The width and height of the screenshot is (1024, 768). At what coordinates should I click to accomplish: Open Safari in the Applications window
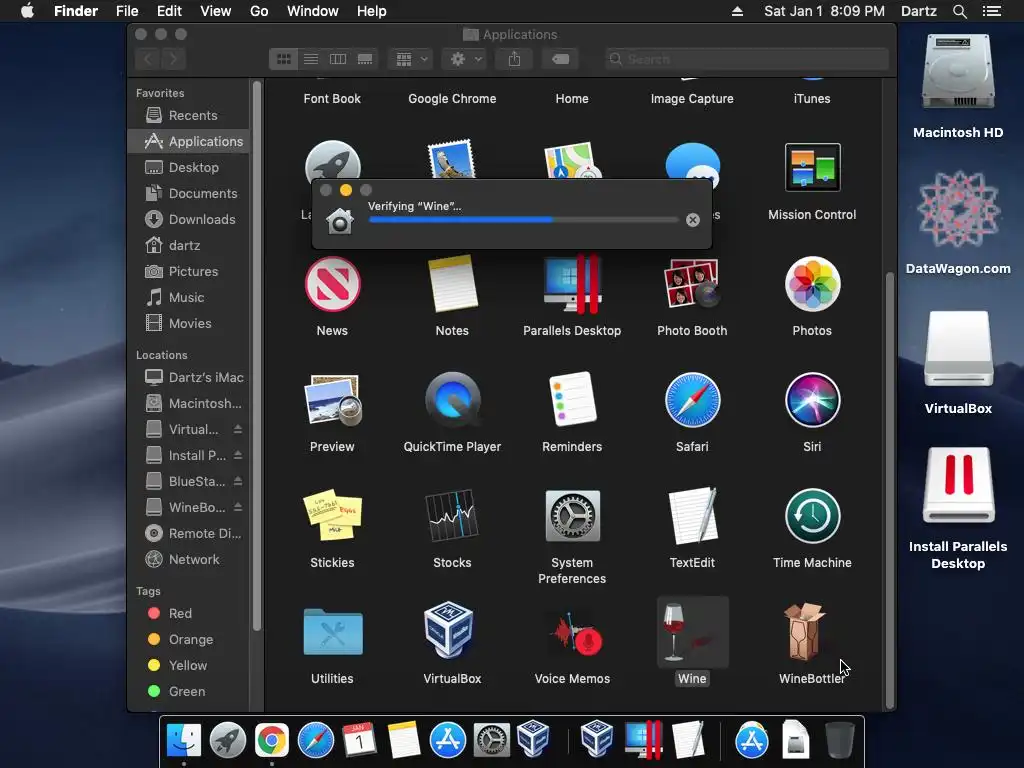(x=692, y=400)
